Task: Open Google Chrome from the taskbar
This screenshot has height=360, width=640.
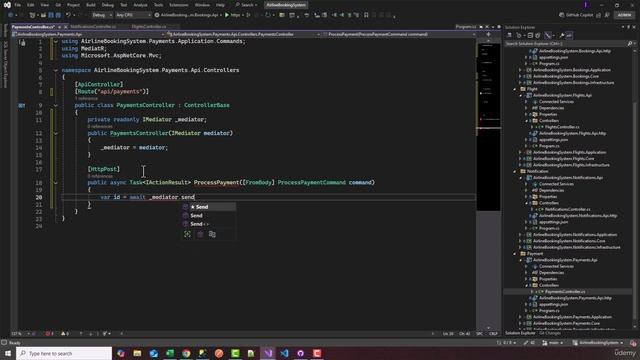Action: (186, 353)
